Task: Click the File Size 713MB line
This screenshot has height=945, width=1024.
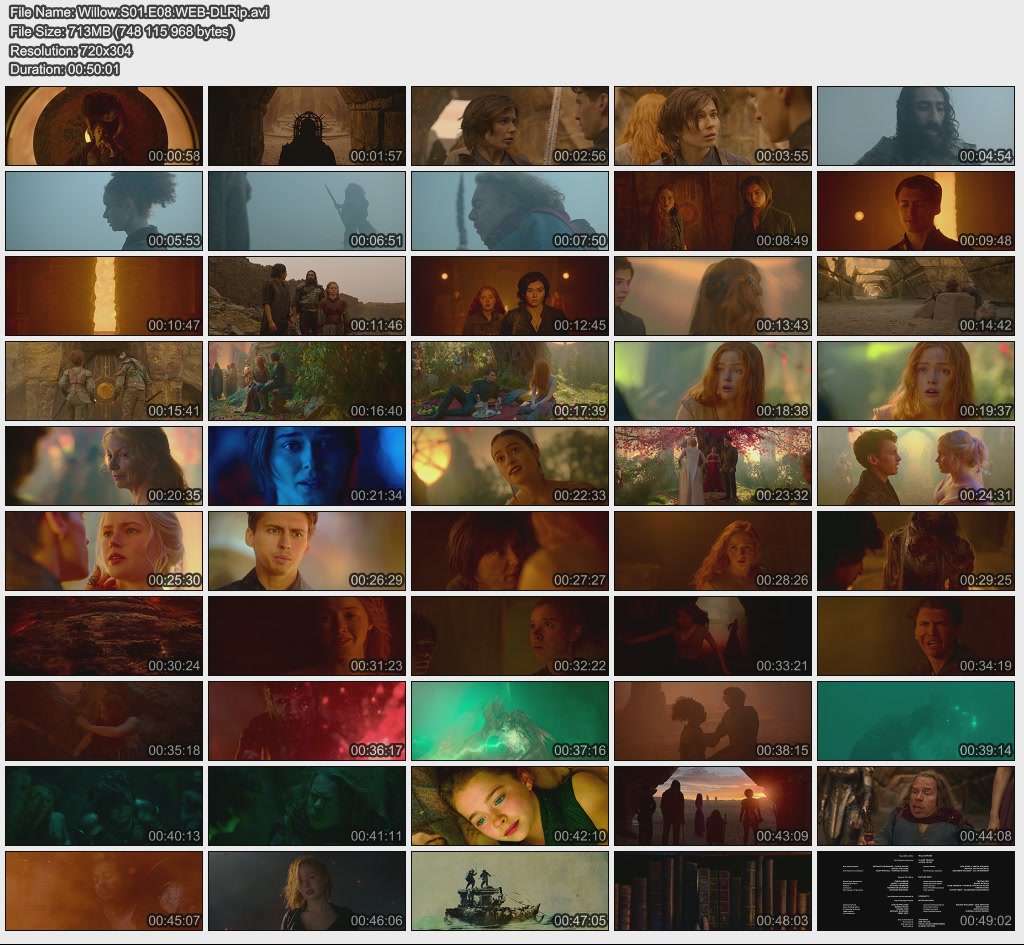Action: 121,31
